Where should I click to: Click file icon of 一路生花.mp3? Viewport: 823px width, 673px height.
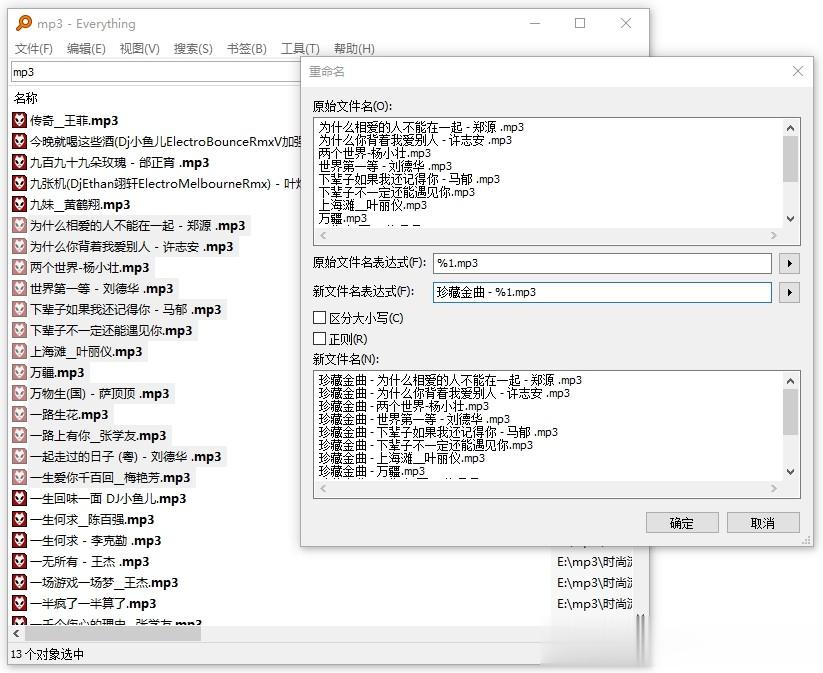pyautogui.click(x=19, y=414)
